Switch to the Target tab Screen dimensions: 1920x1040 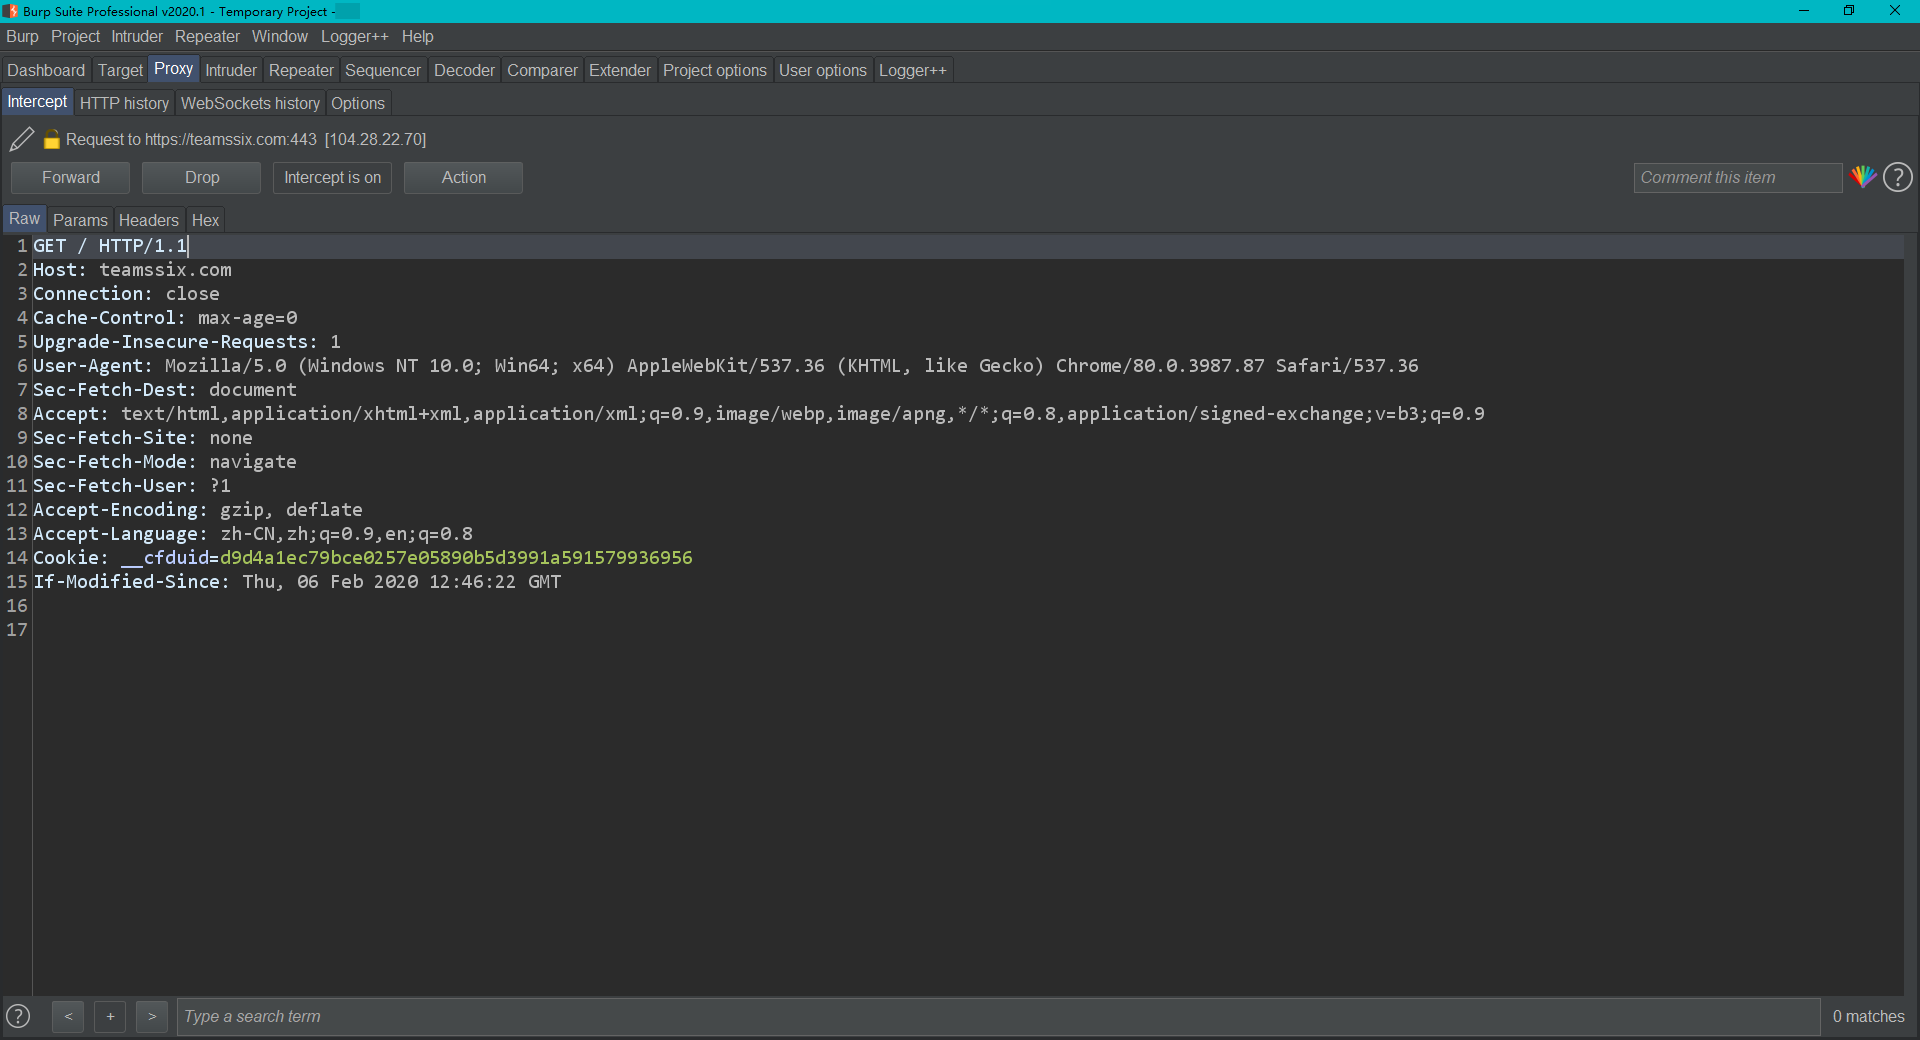[x=120, y=70]
